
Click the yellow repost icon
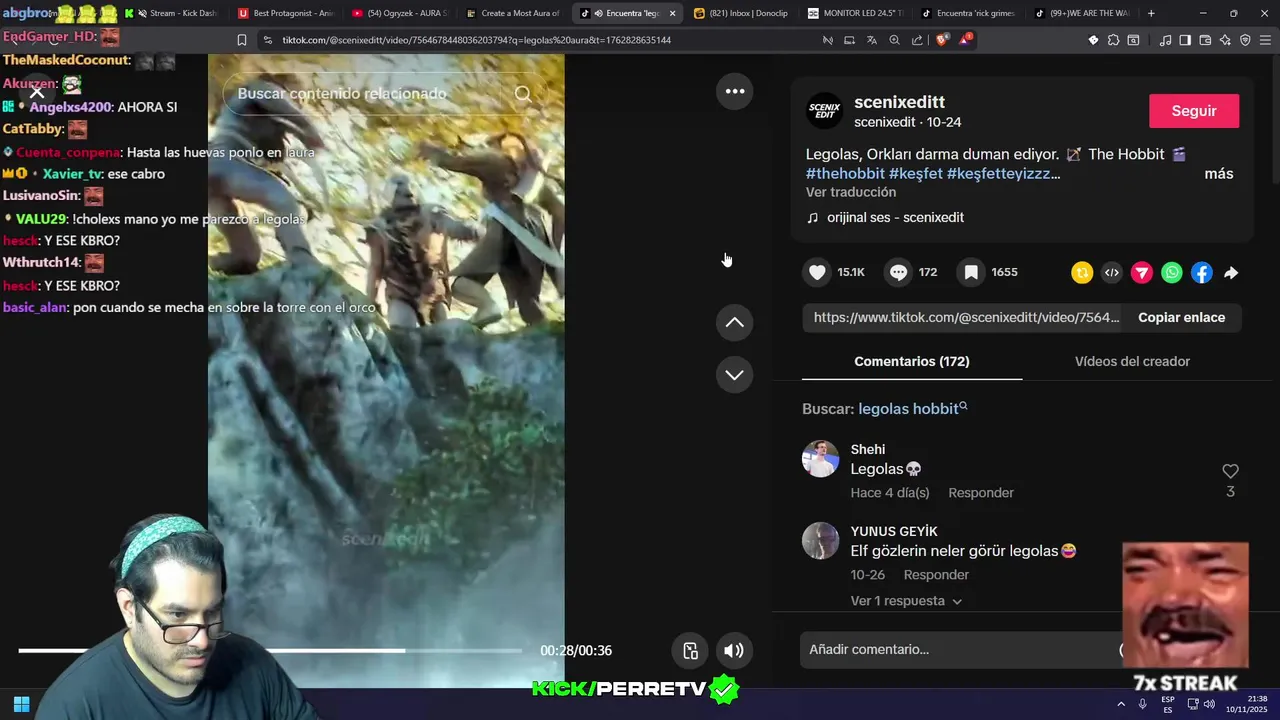pyautogui.click(x=1082, y=273)
